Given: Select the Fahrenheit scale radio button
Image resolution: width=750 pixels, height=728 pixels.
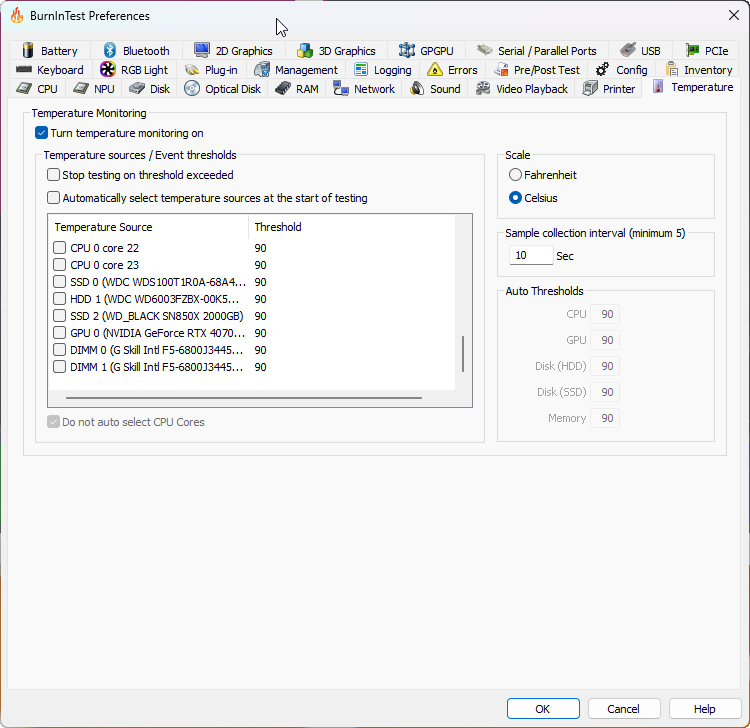Looking at the screenshot, I should coord(515,175).
